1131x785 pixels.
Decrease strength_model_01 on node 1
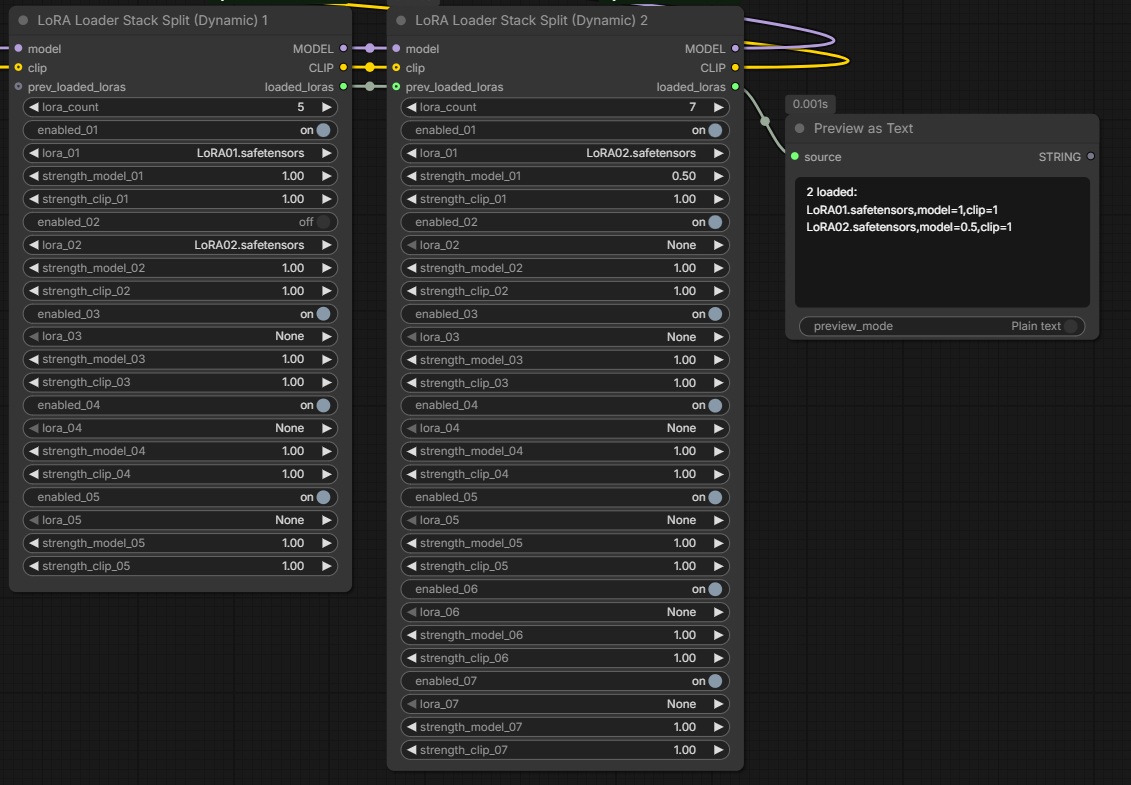(x=34, y=176)
